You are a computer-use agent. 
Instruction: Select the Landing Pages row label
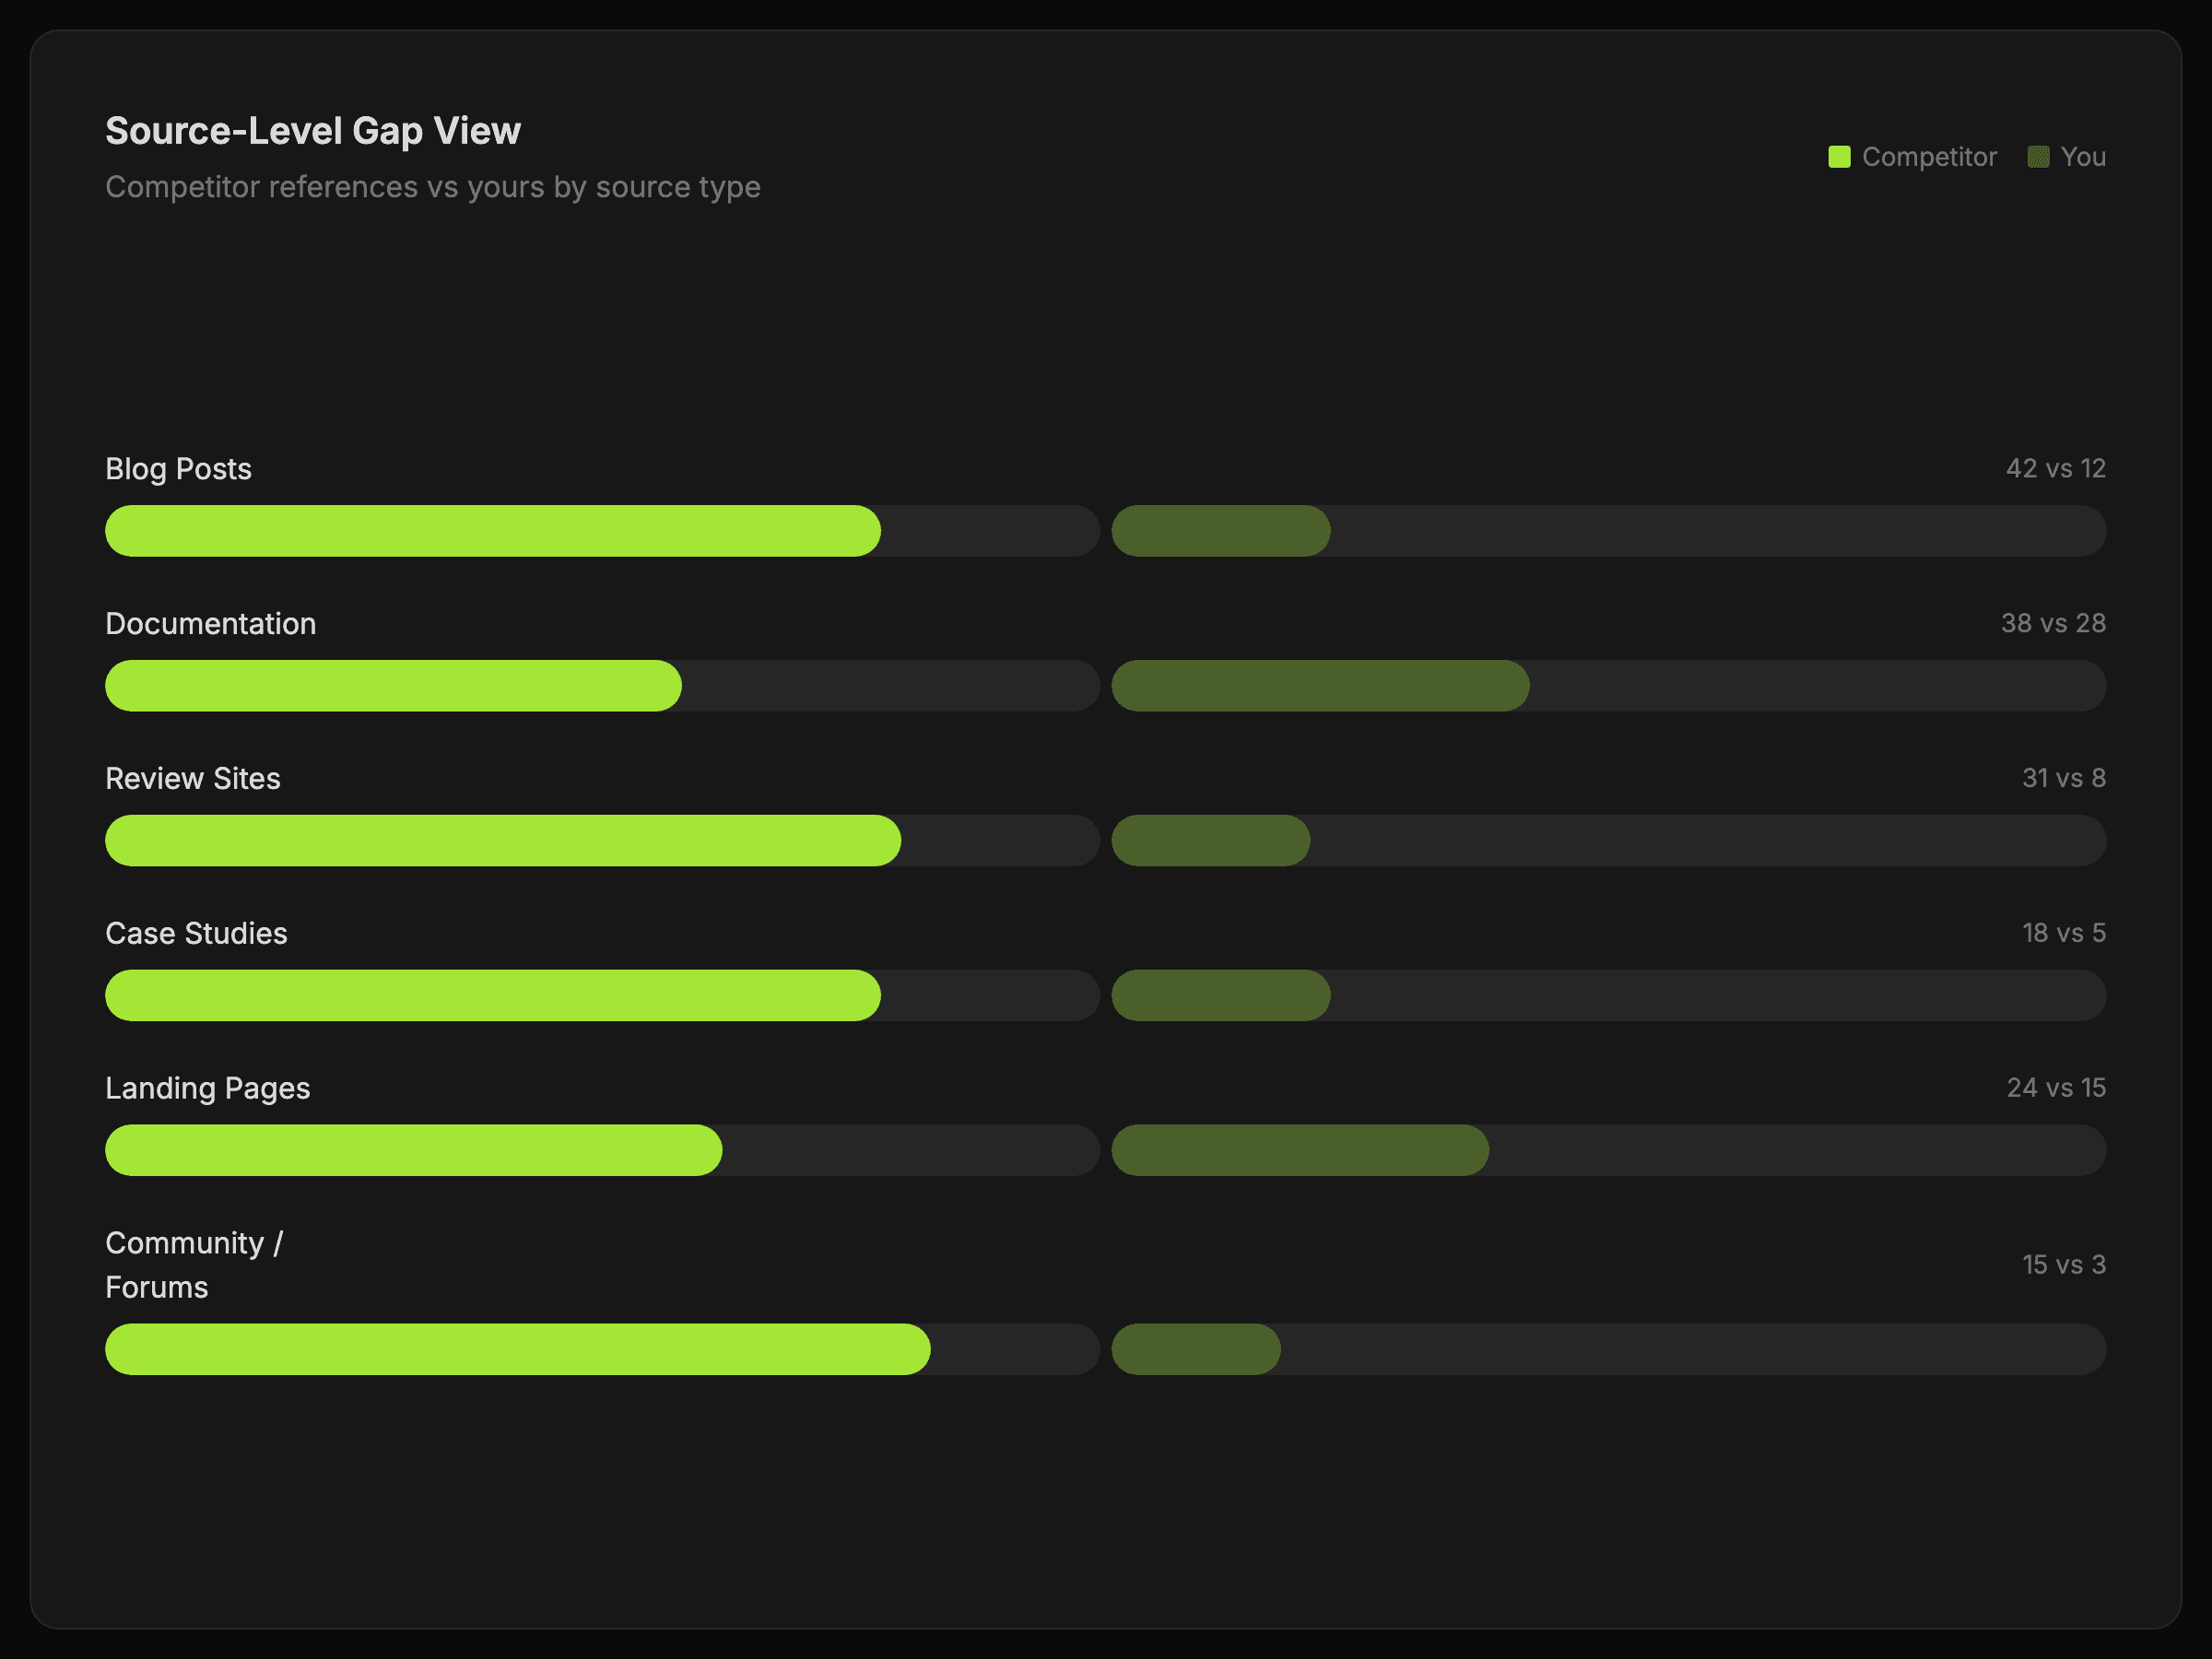point(208,1088)
